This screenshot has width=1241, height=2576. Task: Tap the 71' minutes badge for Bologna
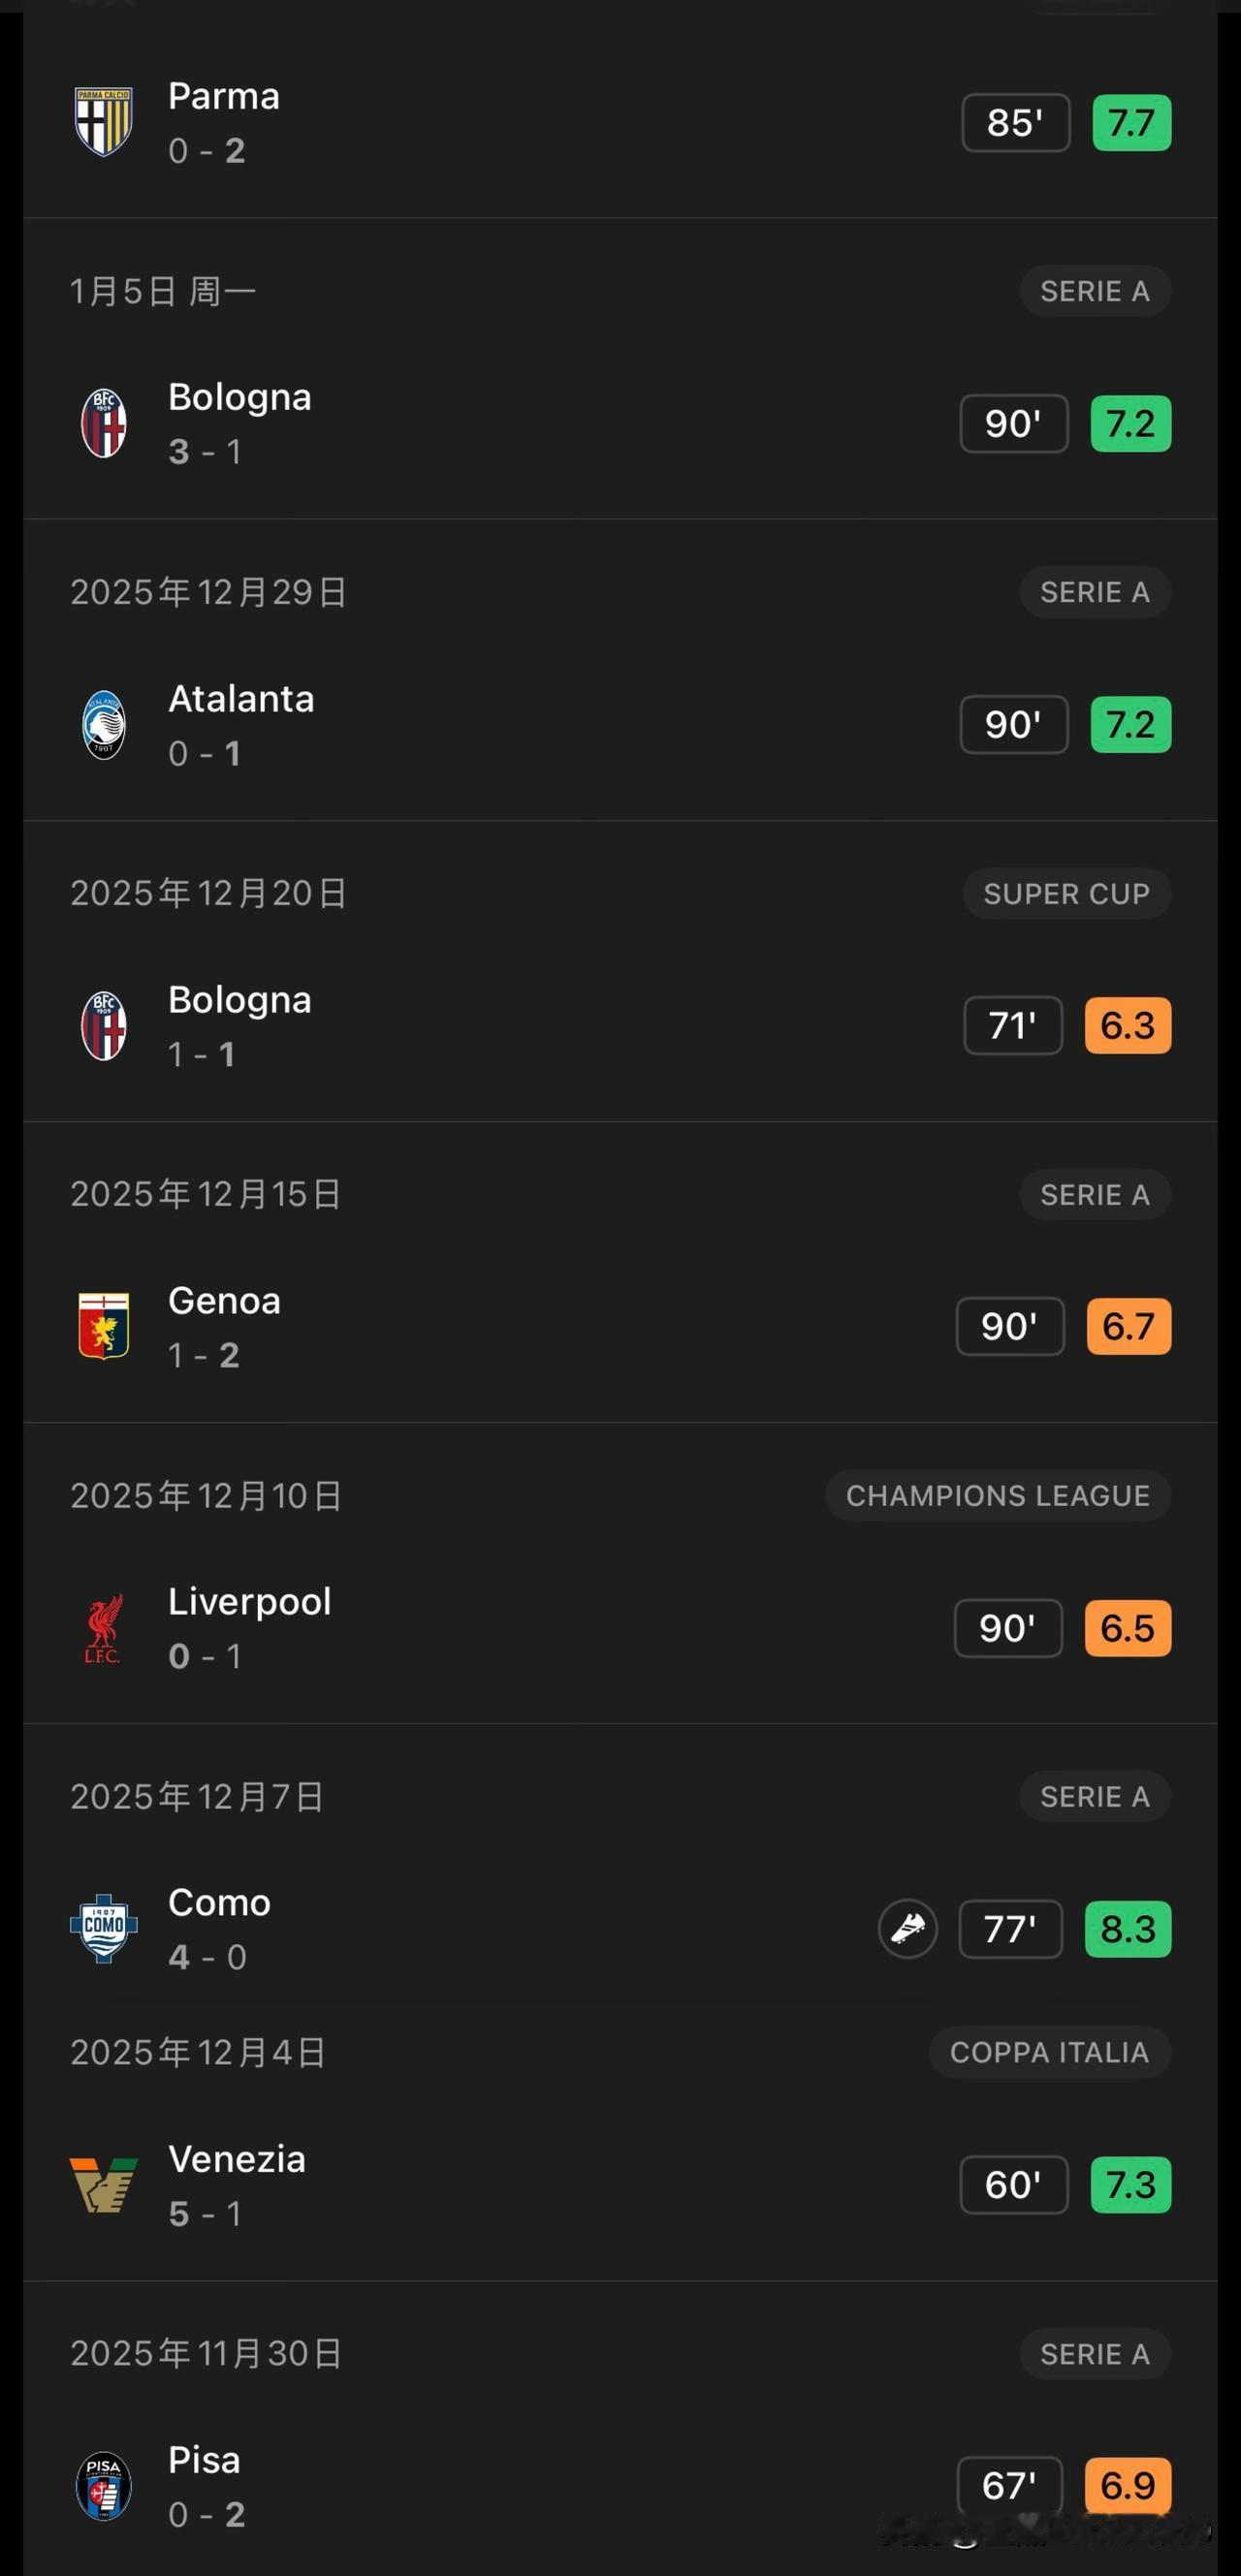(x=1013, y=1025)
